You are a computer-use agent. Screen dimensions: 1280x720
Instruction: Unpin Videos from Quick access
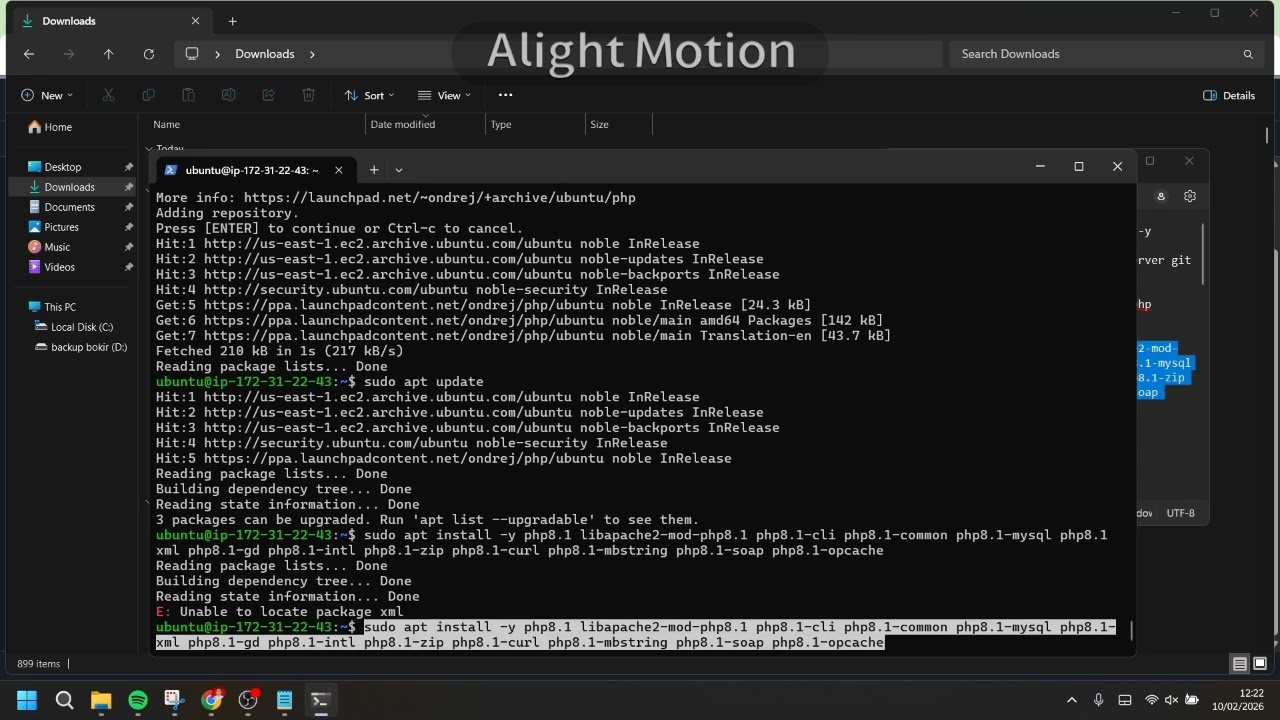[x=128, y=267]
